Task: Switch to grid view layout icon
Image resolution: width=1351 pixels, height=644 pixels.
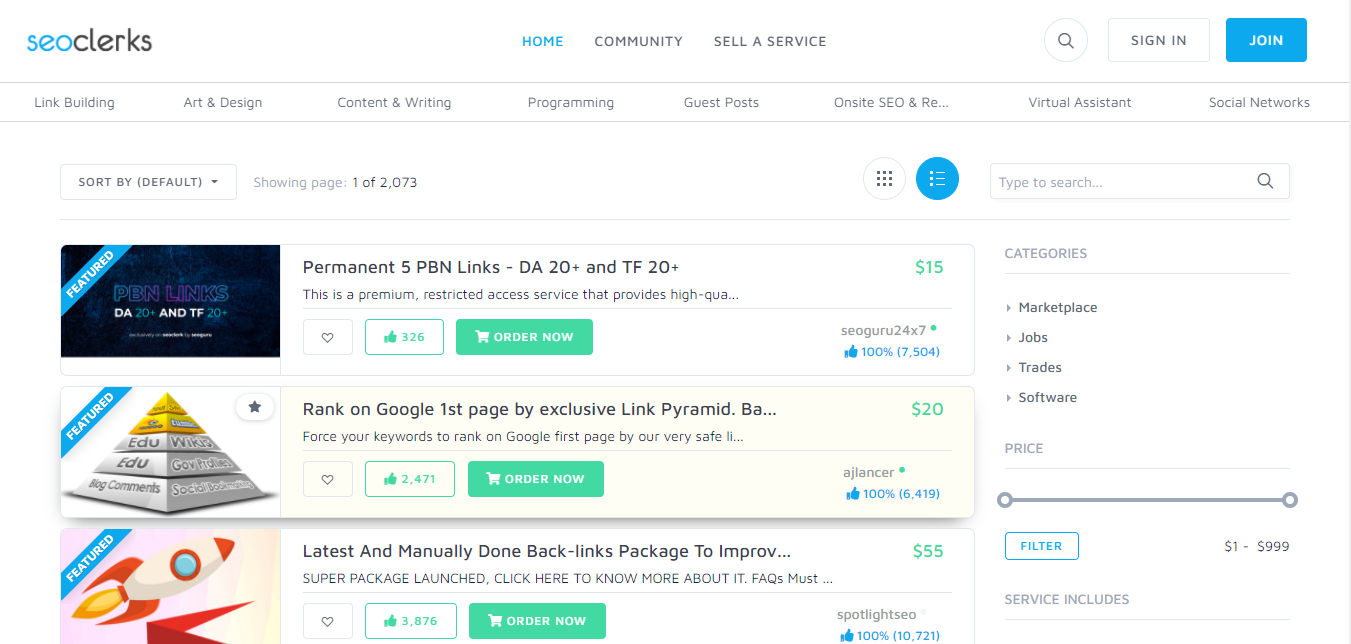Action: 884,179
